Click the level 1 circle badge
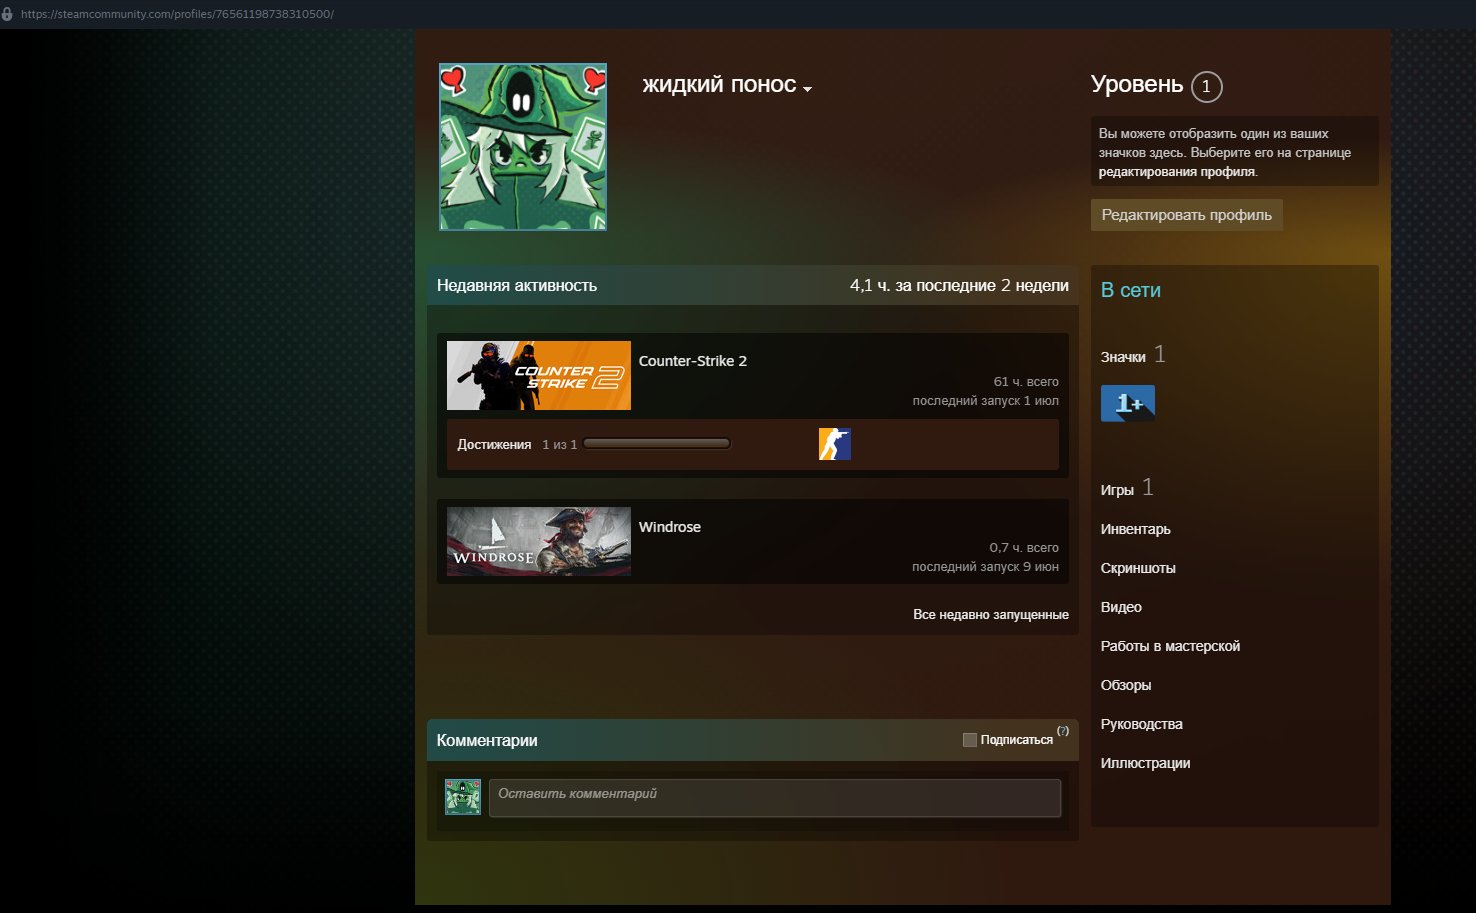 [x=1206, y=86]
